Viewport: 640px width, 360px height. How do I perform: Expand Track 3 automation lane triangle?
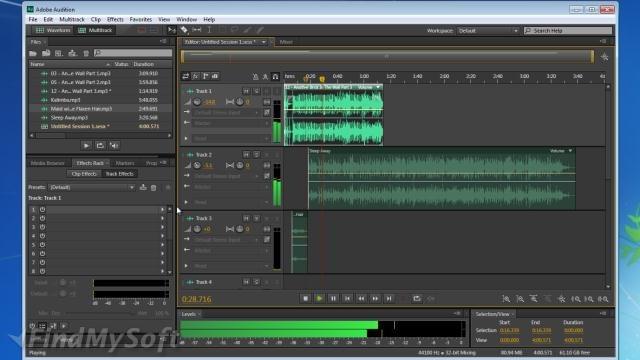point(187,266)
